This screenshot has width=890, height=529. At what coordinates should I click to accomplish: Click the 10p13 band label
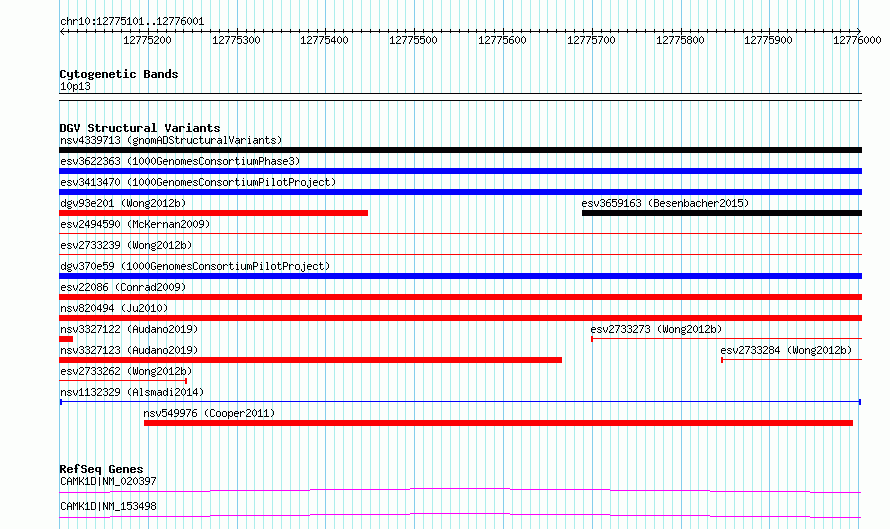coord(75,86)
